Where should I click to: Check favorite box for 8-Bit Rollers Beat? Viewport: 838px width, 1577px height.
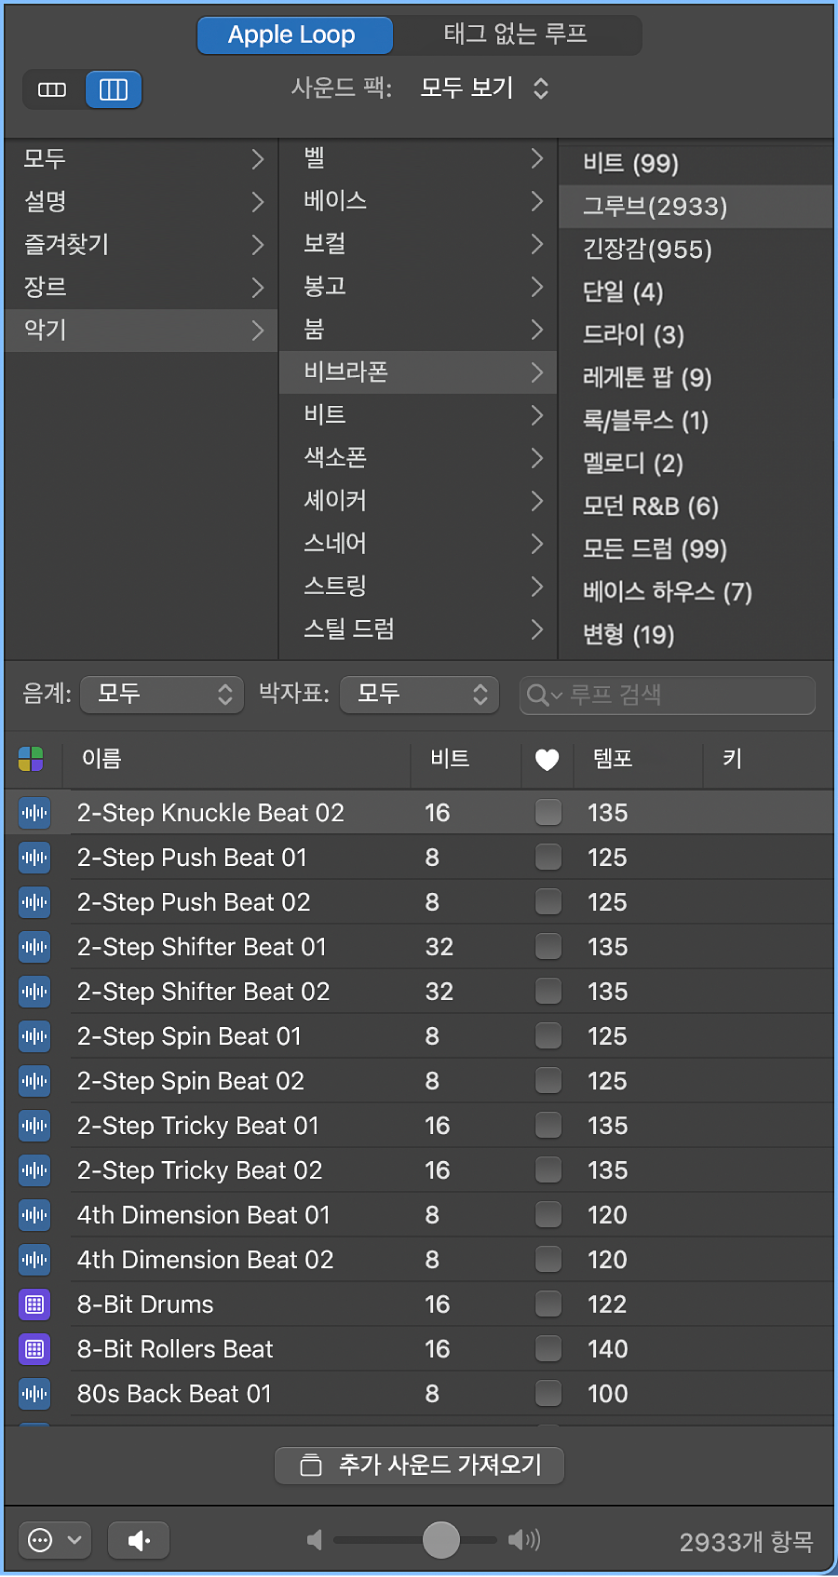(x=548, y=1349)
